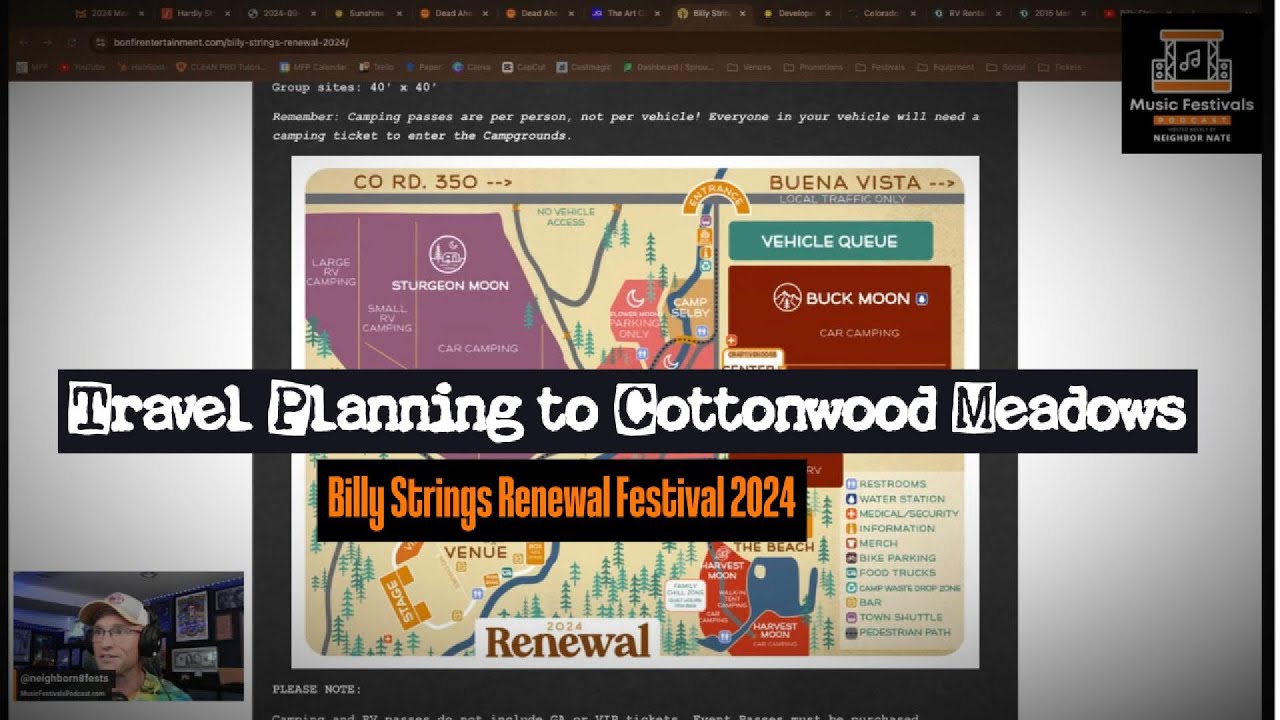This screenshot has width=1280, height=720.
Task: Click the ENTRANCE arch on map
Action: coord(716,197)
